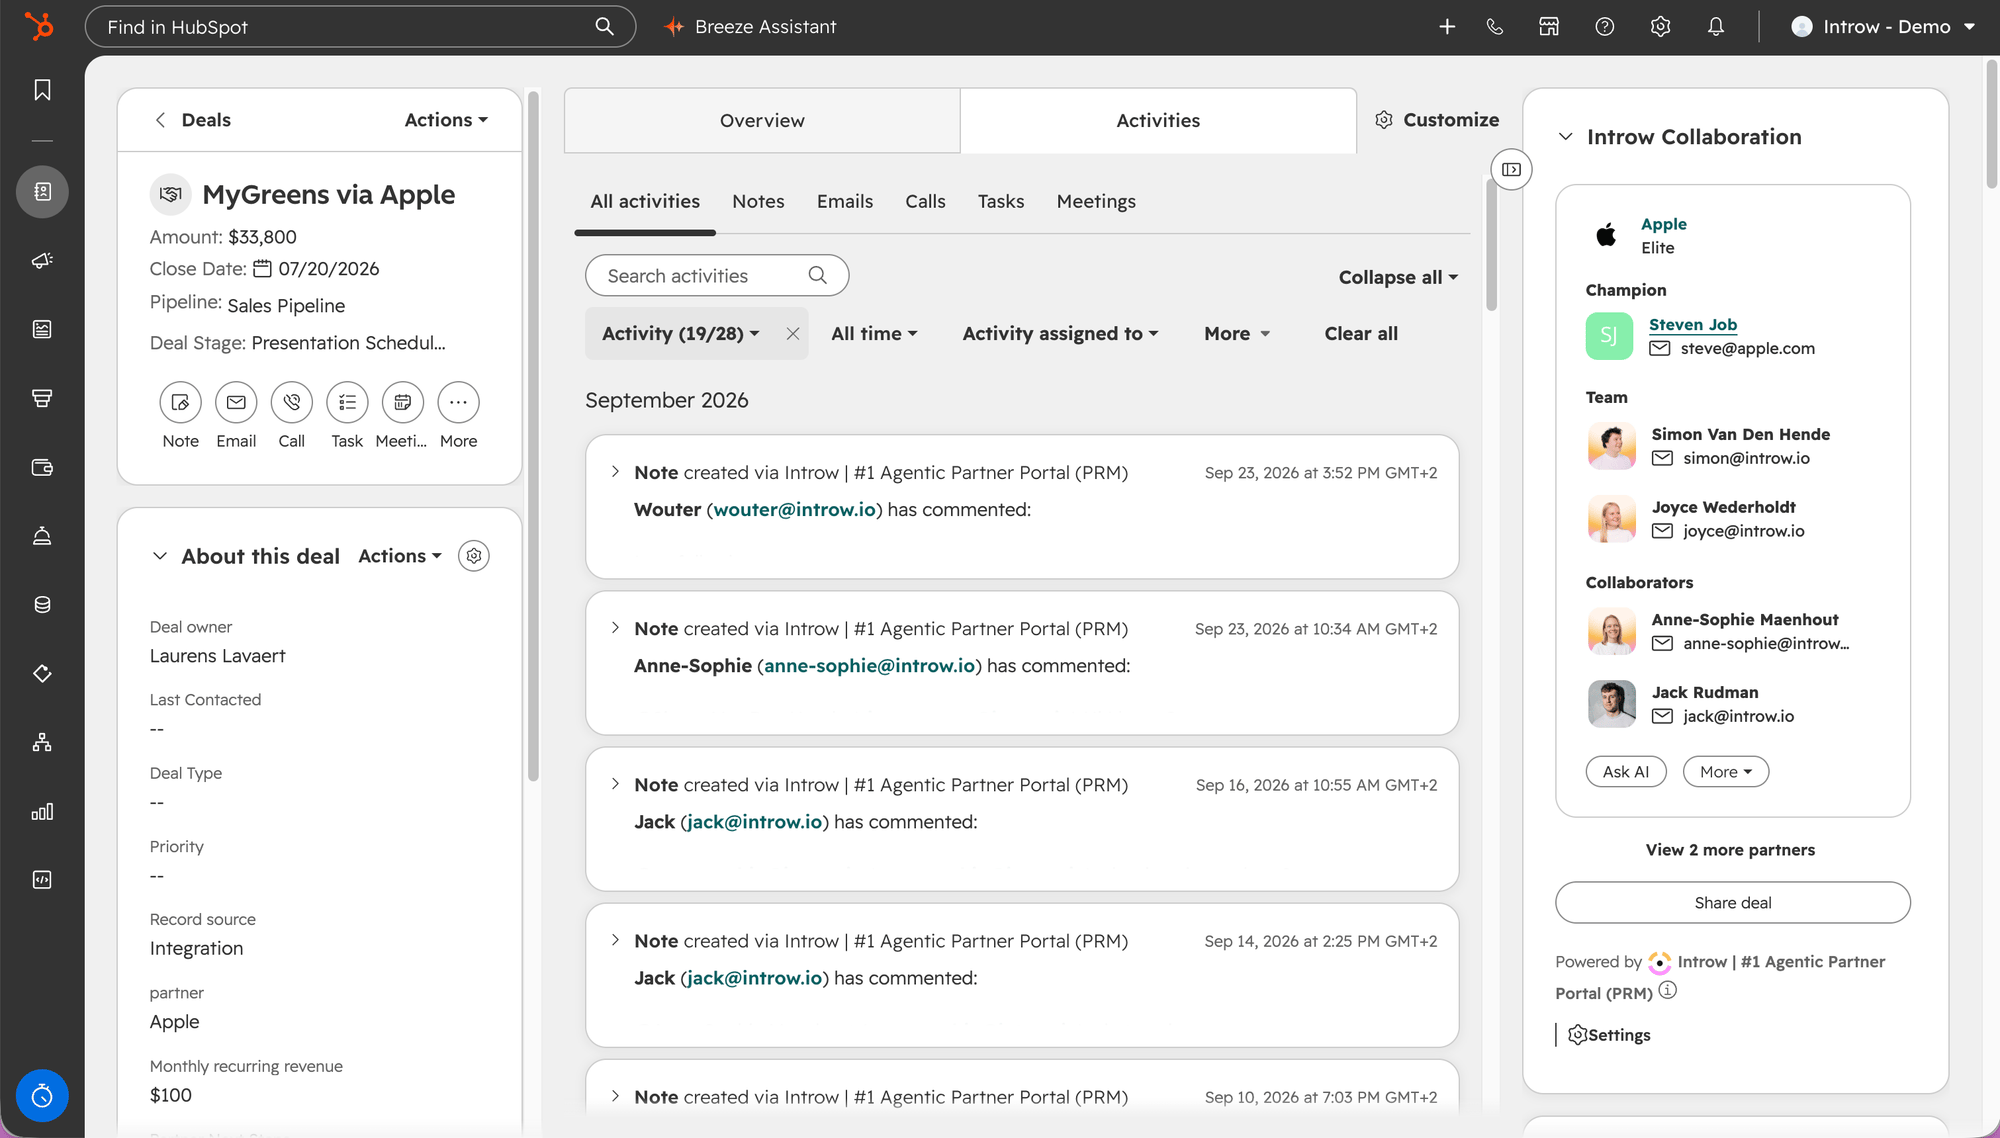Click the create plus icon in top bar
Image resolution: width=2000 pixels, height=1138 pixels.
(x=1447, y=27)
